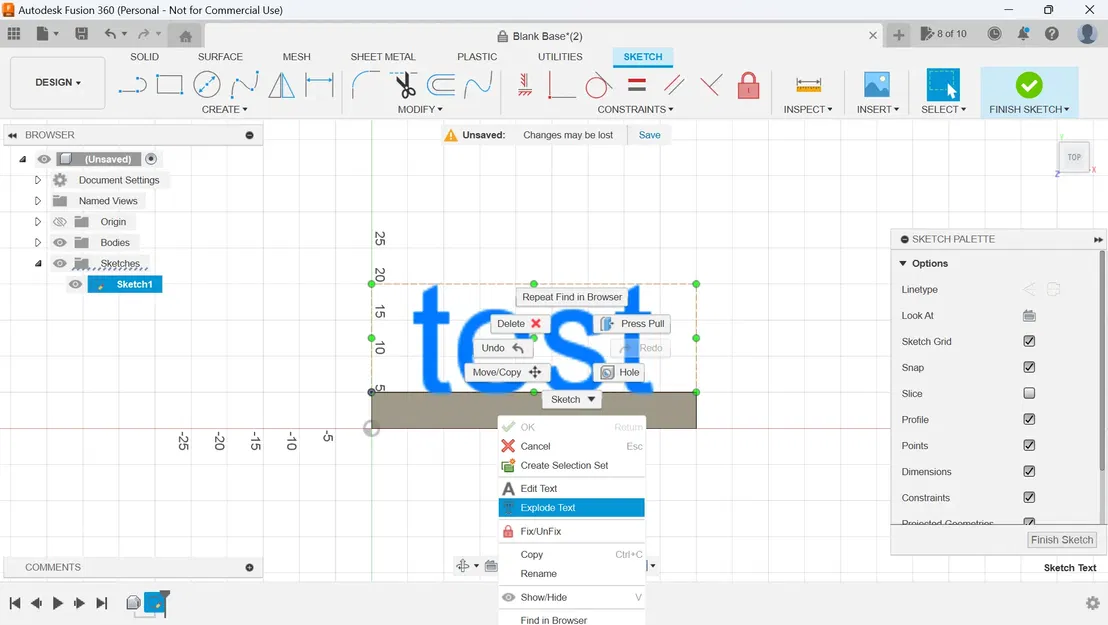Select the 2-Point Rectangle tool
The image size is (1108, 625).
pyautogui.click(x=170, y=85)
